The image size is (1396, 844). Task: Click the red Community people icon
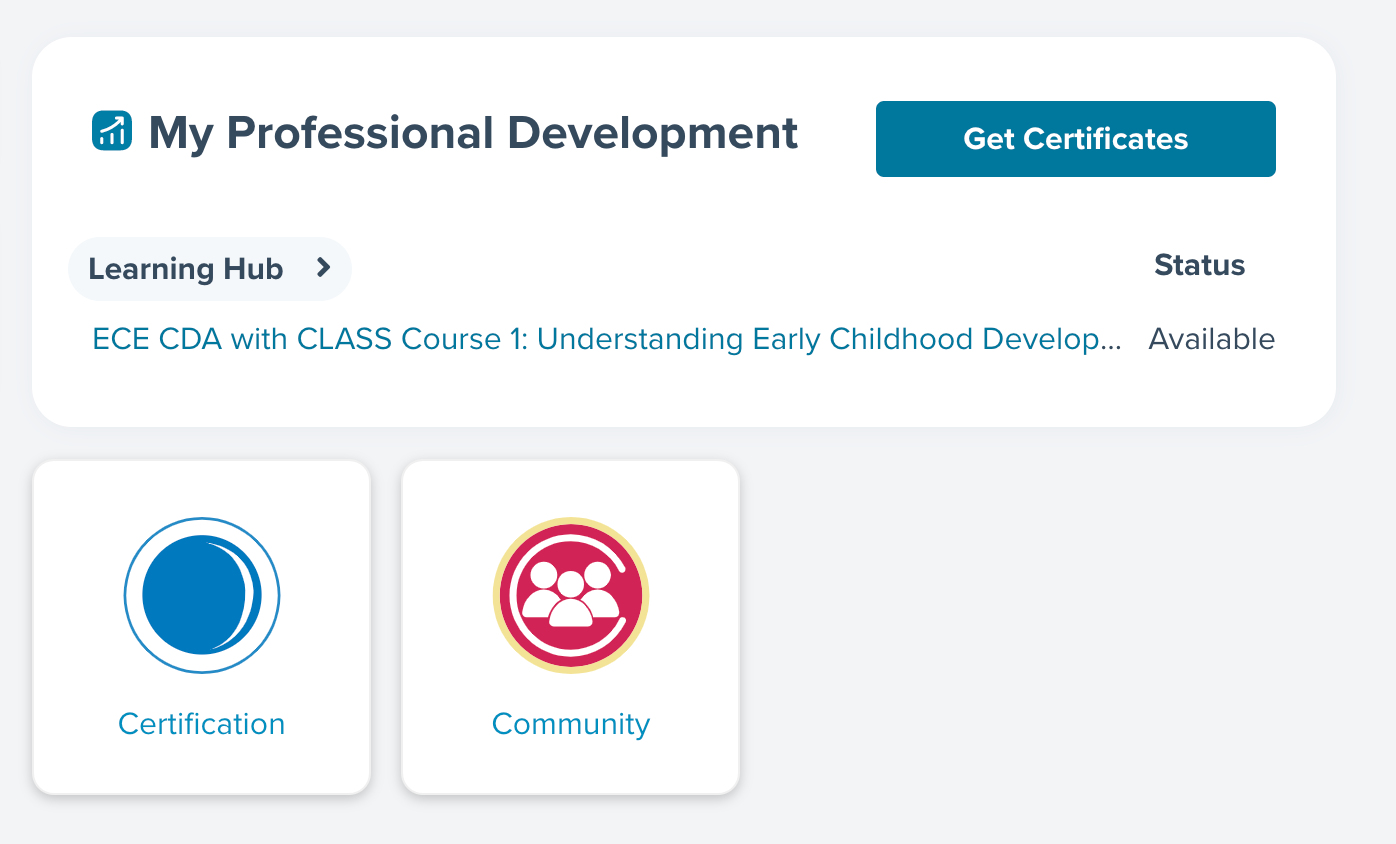pos(571,596)
